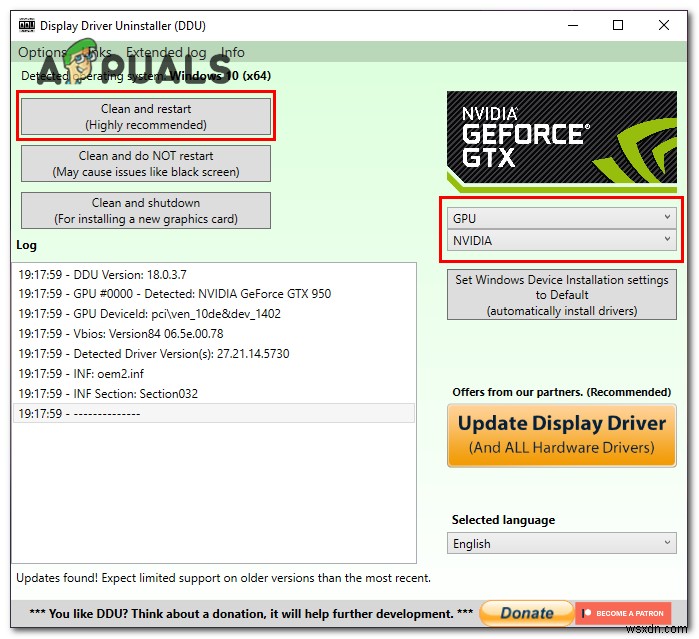This screenshot has width=699, height=639.
Task: Select the GPU #0000 Detected log line
Action: click(x=214, y=294)
